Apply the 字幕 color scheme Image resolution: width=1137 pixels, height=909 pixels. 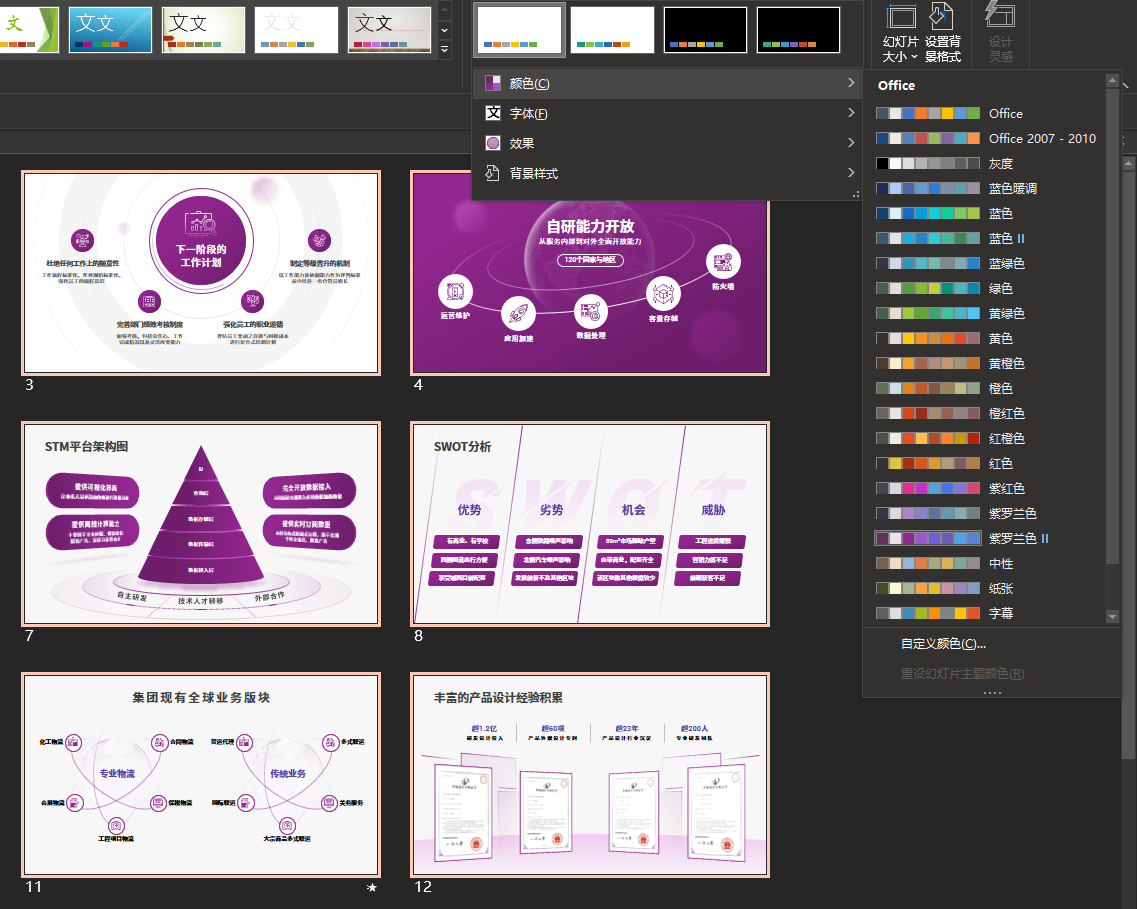985,613
